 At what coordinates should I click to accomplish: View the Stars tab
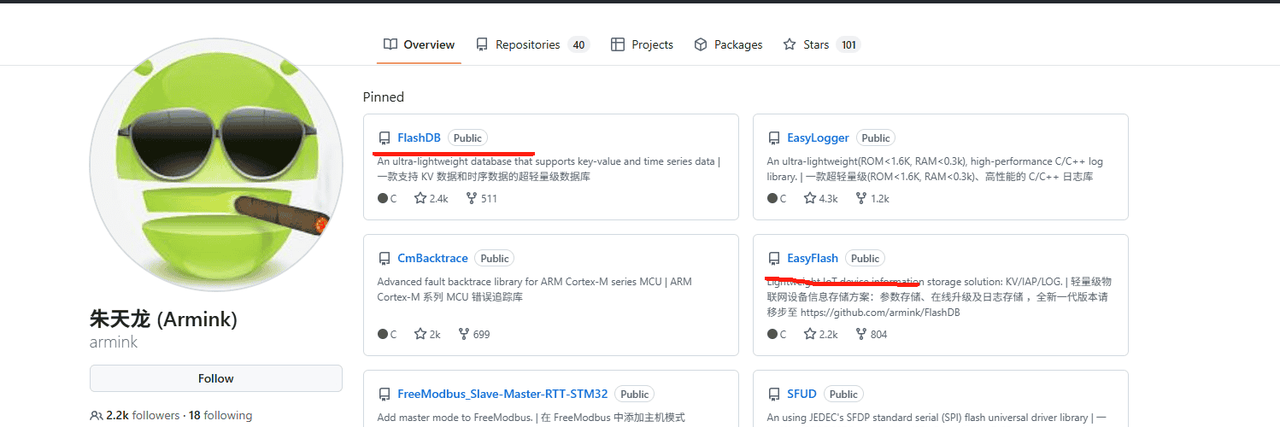pyautogui.click(x=820, y=45)
